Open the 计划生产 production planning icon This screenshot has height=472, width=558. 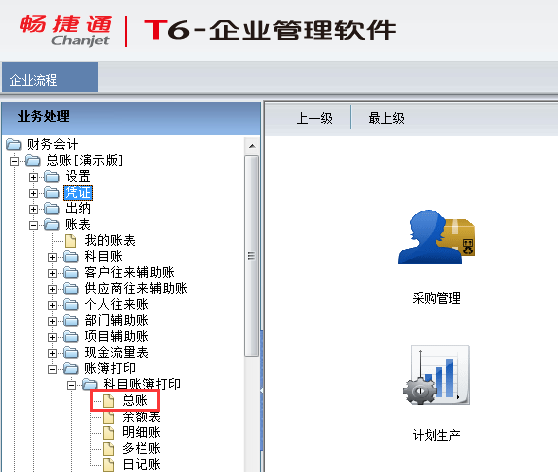coord(436,375)
